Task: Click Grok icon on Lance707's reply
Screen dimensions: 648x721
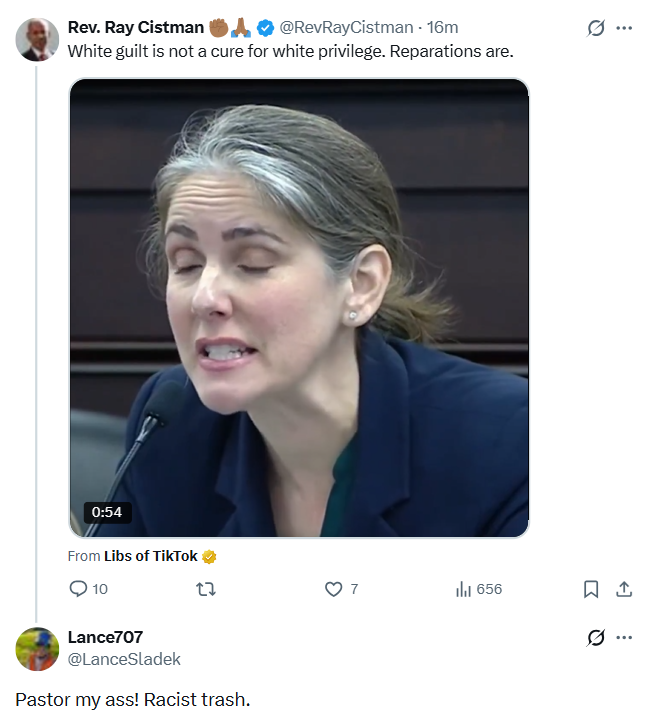Action: (596, 637)
